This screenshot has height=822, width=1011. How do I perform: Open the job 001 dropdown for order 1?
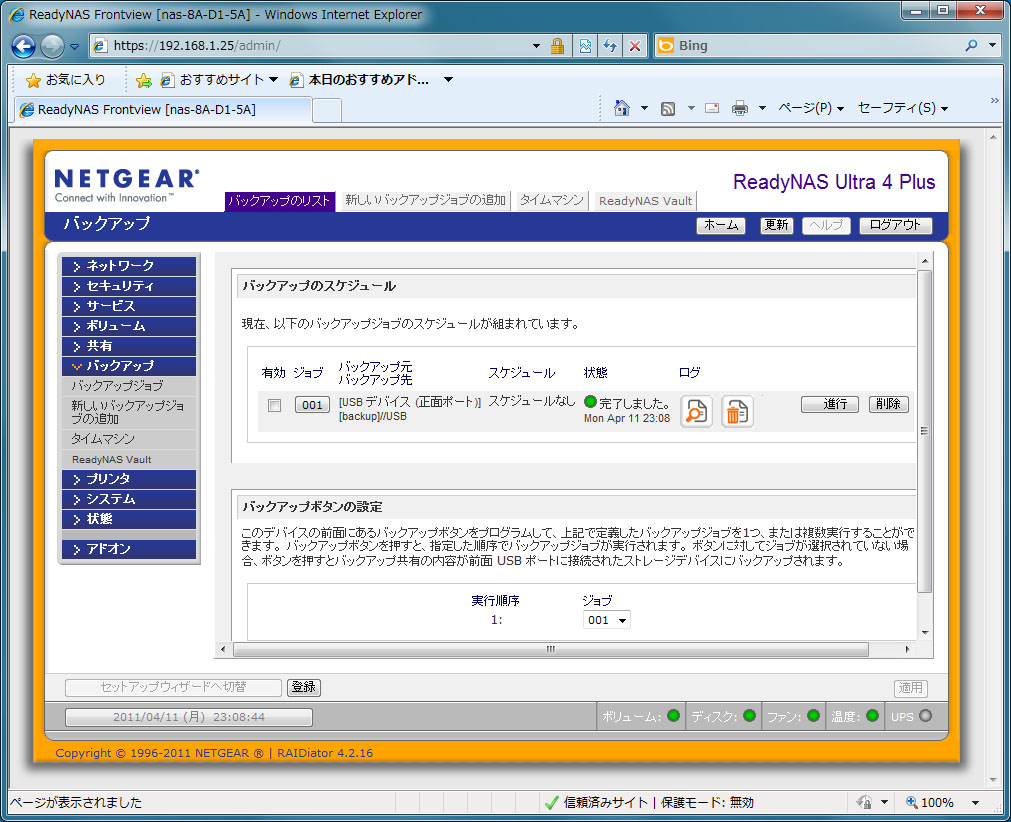[x=607, y=620]
